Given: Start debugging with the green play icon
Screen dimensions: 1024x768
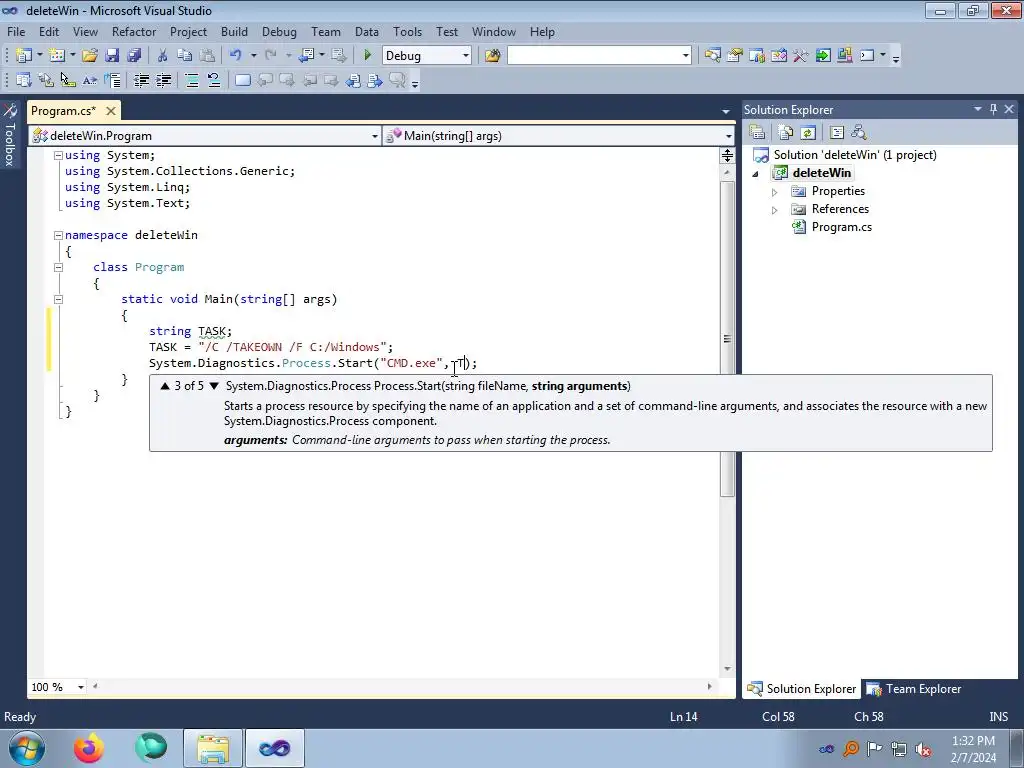Looking at the screenshot, I should pos(367,56).
